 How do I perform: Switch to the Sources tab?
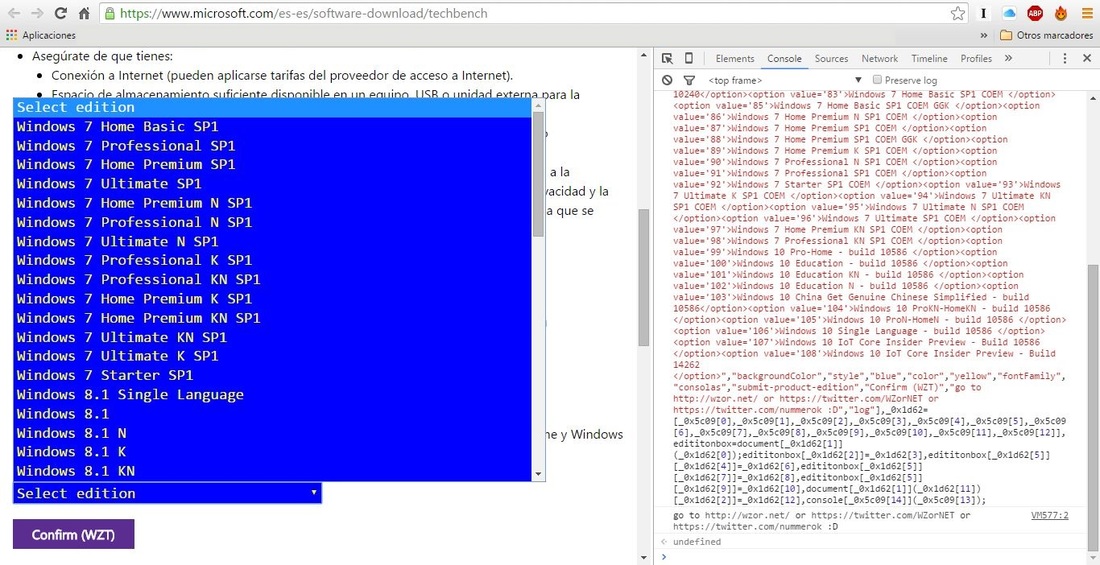831,58
